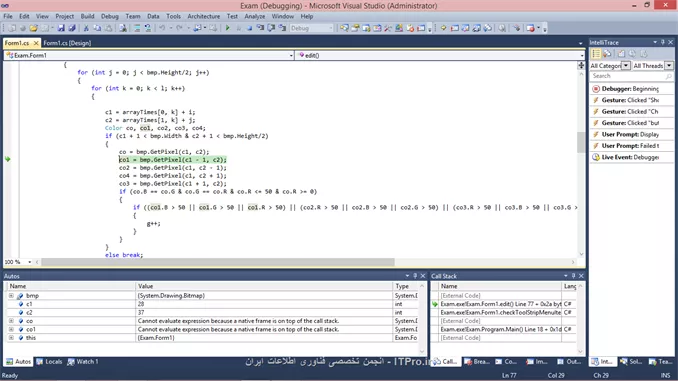Click the c1 value cell 28

coord(264,304)
